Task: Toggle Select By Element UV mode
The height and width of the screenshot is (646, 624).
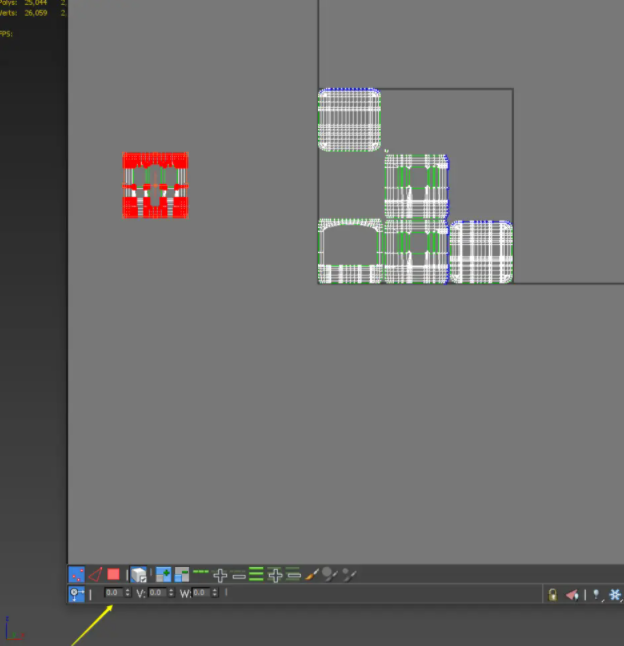Action: 139,574
